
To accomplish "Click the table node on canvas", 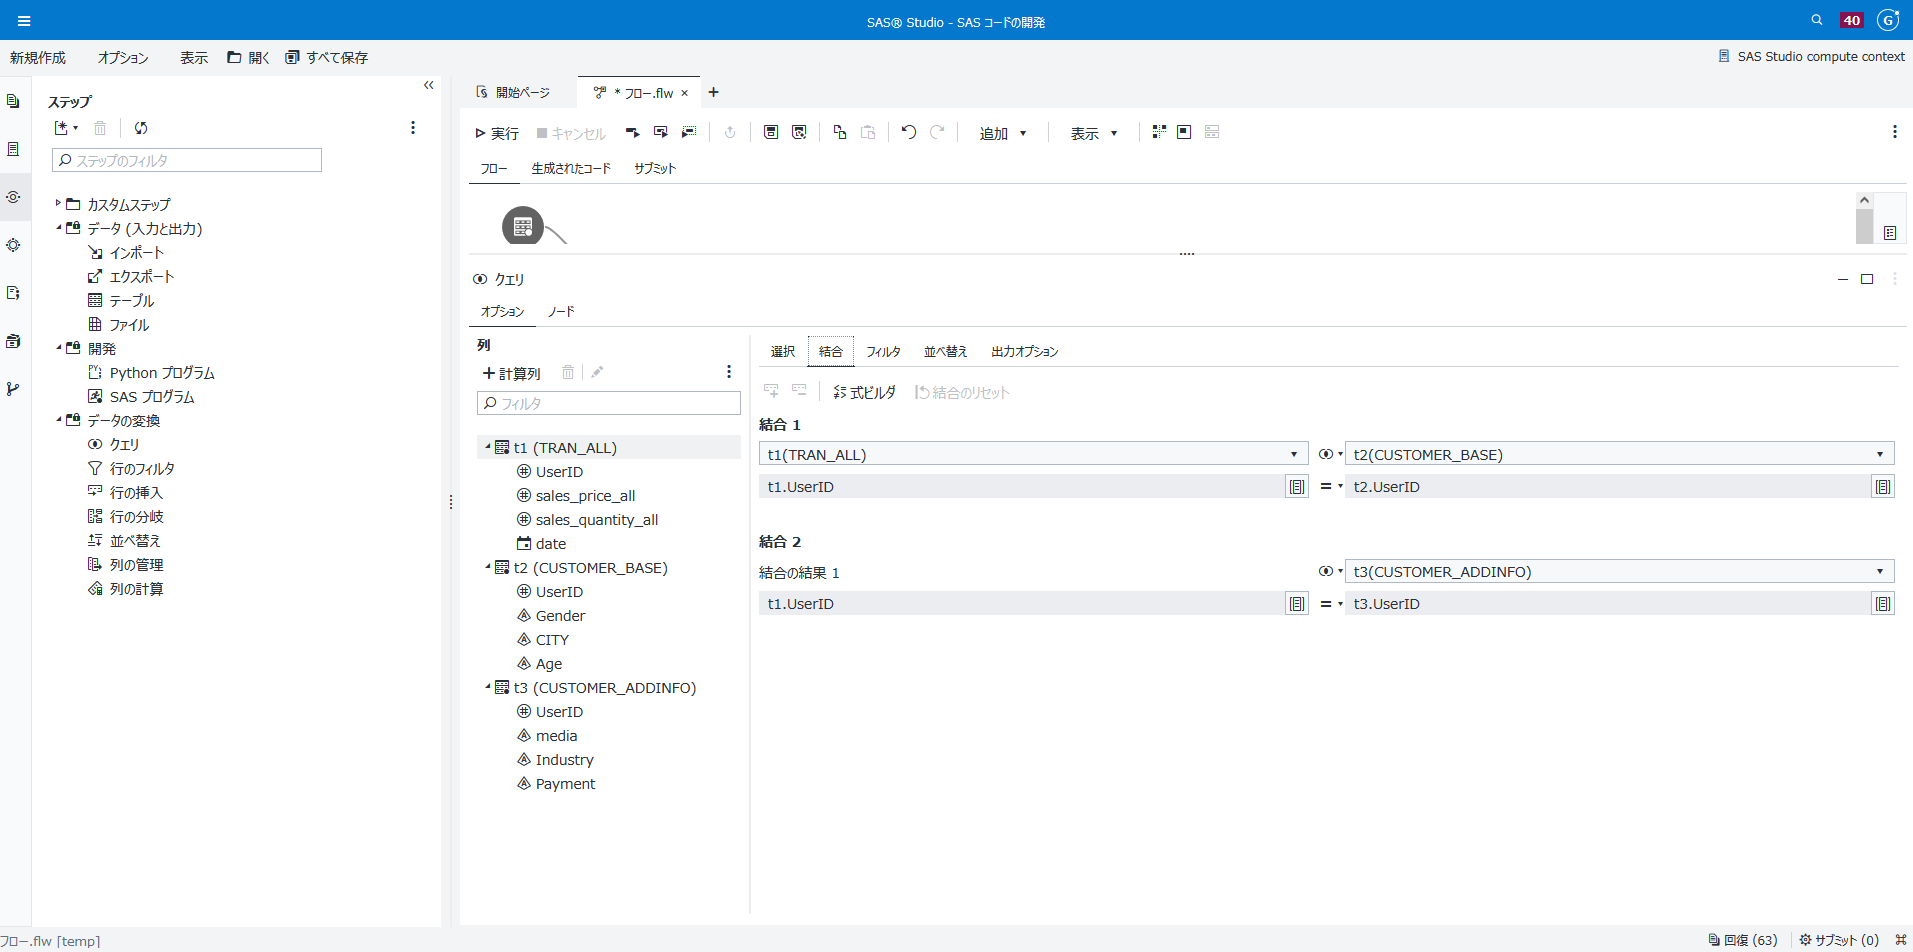I will point(523,226).
